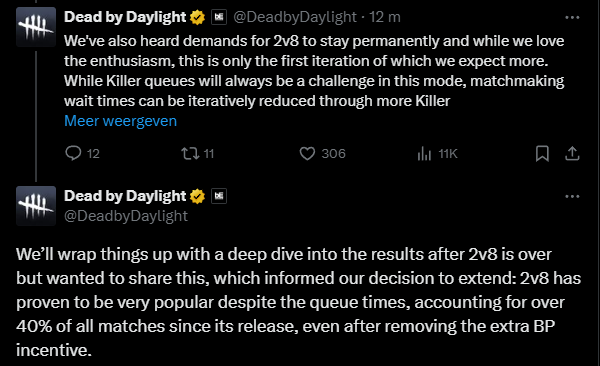The height and width of the screenshot is (366, 600).
Task: Open the three-dot menu on first tweet
Action: (x=572, y=17)
